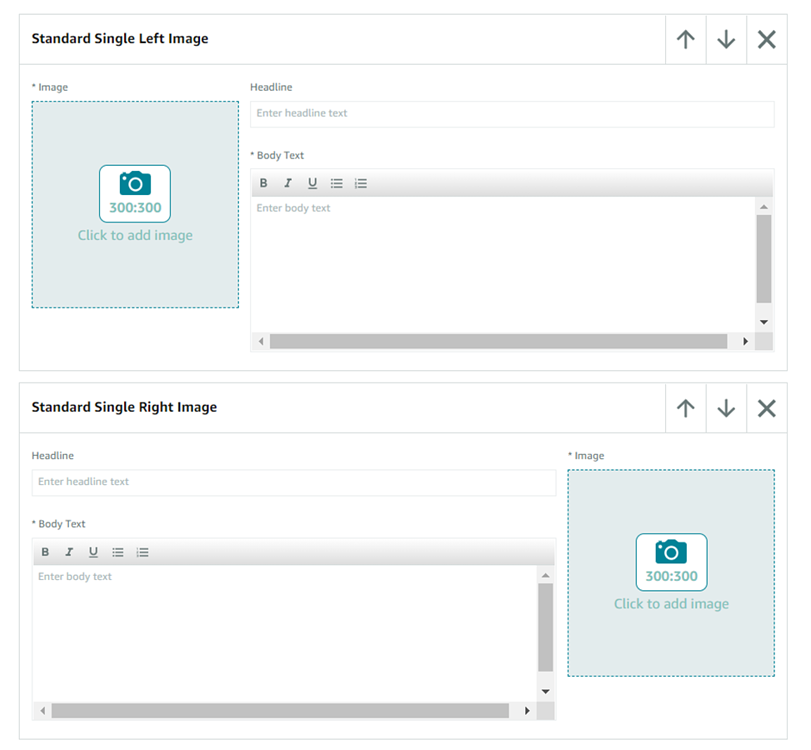Image resolution: width=811 pixels, height=750 pixels.
Task: Toggle underline in Left Image body text toolbar
Action: point(312,184)
